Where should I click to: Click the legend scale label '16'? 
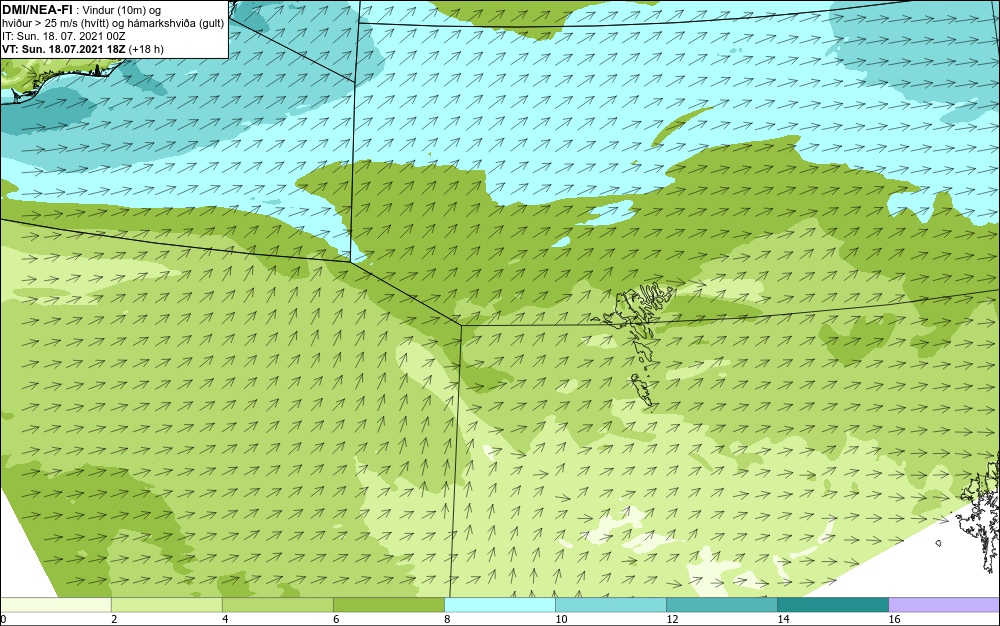click(894, 619)
